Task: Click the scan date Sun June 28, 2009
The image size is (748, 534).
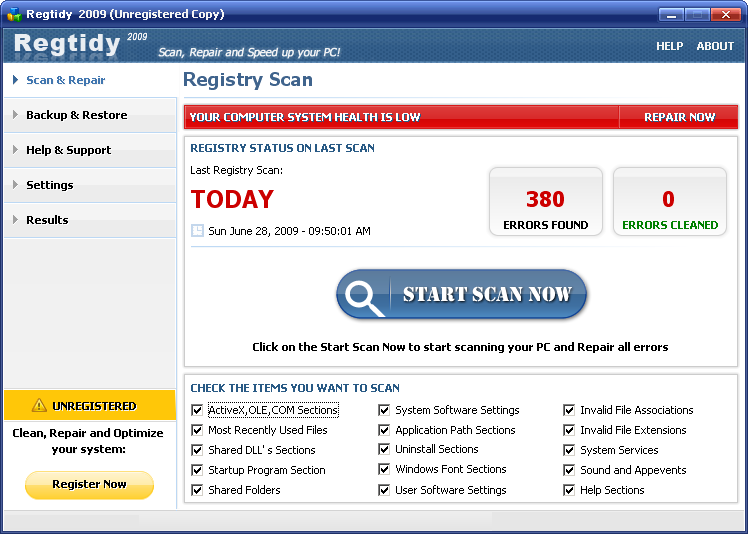Action: point(289,231)
